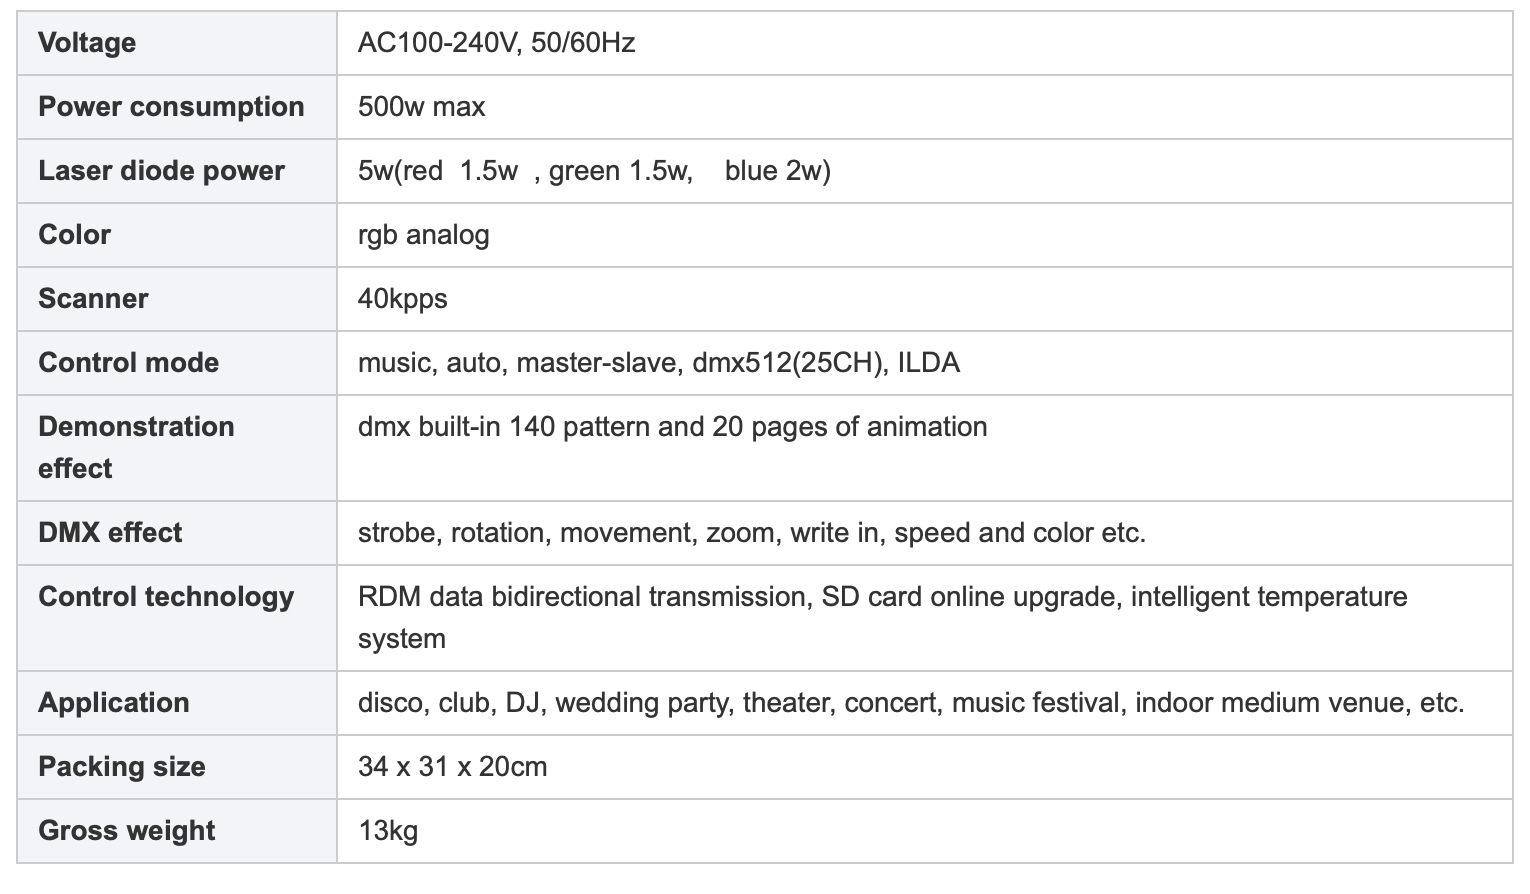Click the Control technology label

click(x=166, y=597)
